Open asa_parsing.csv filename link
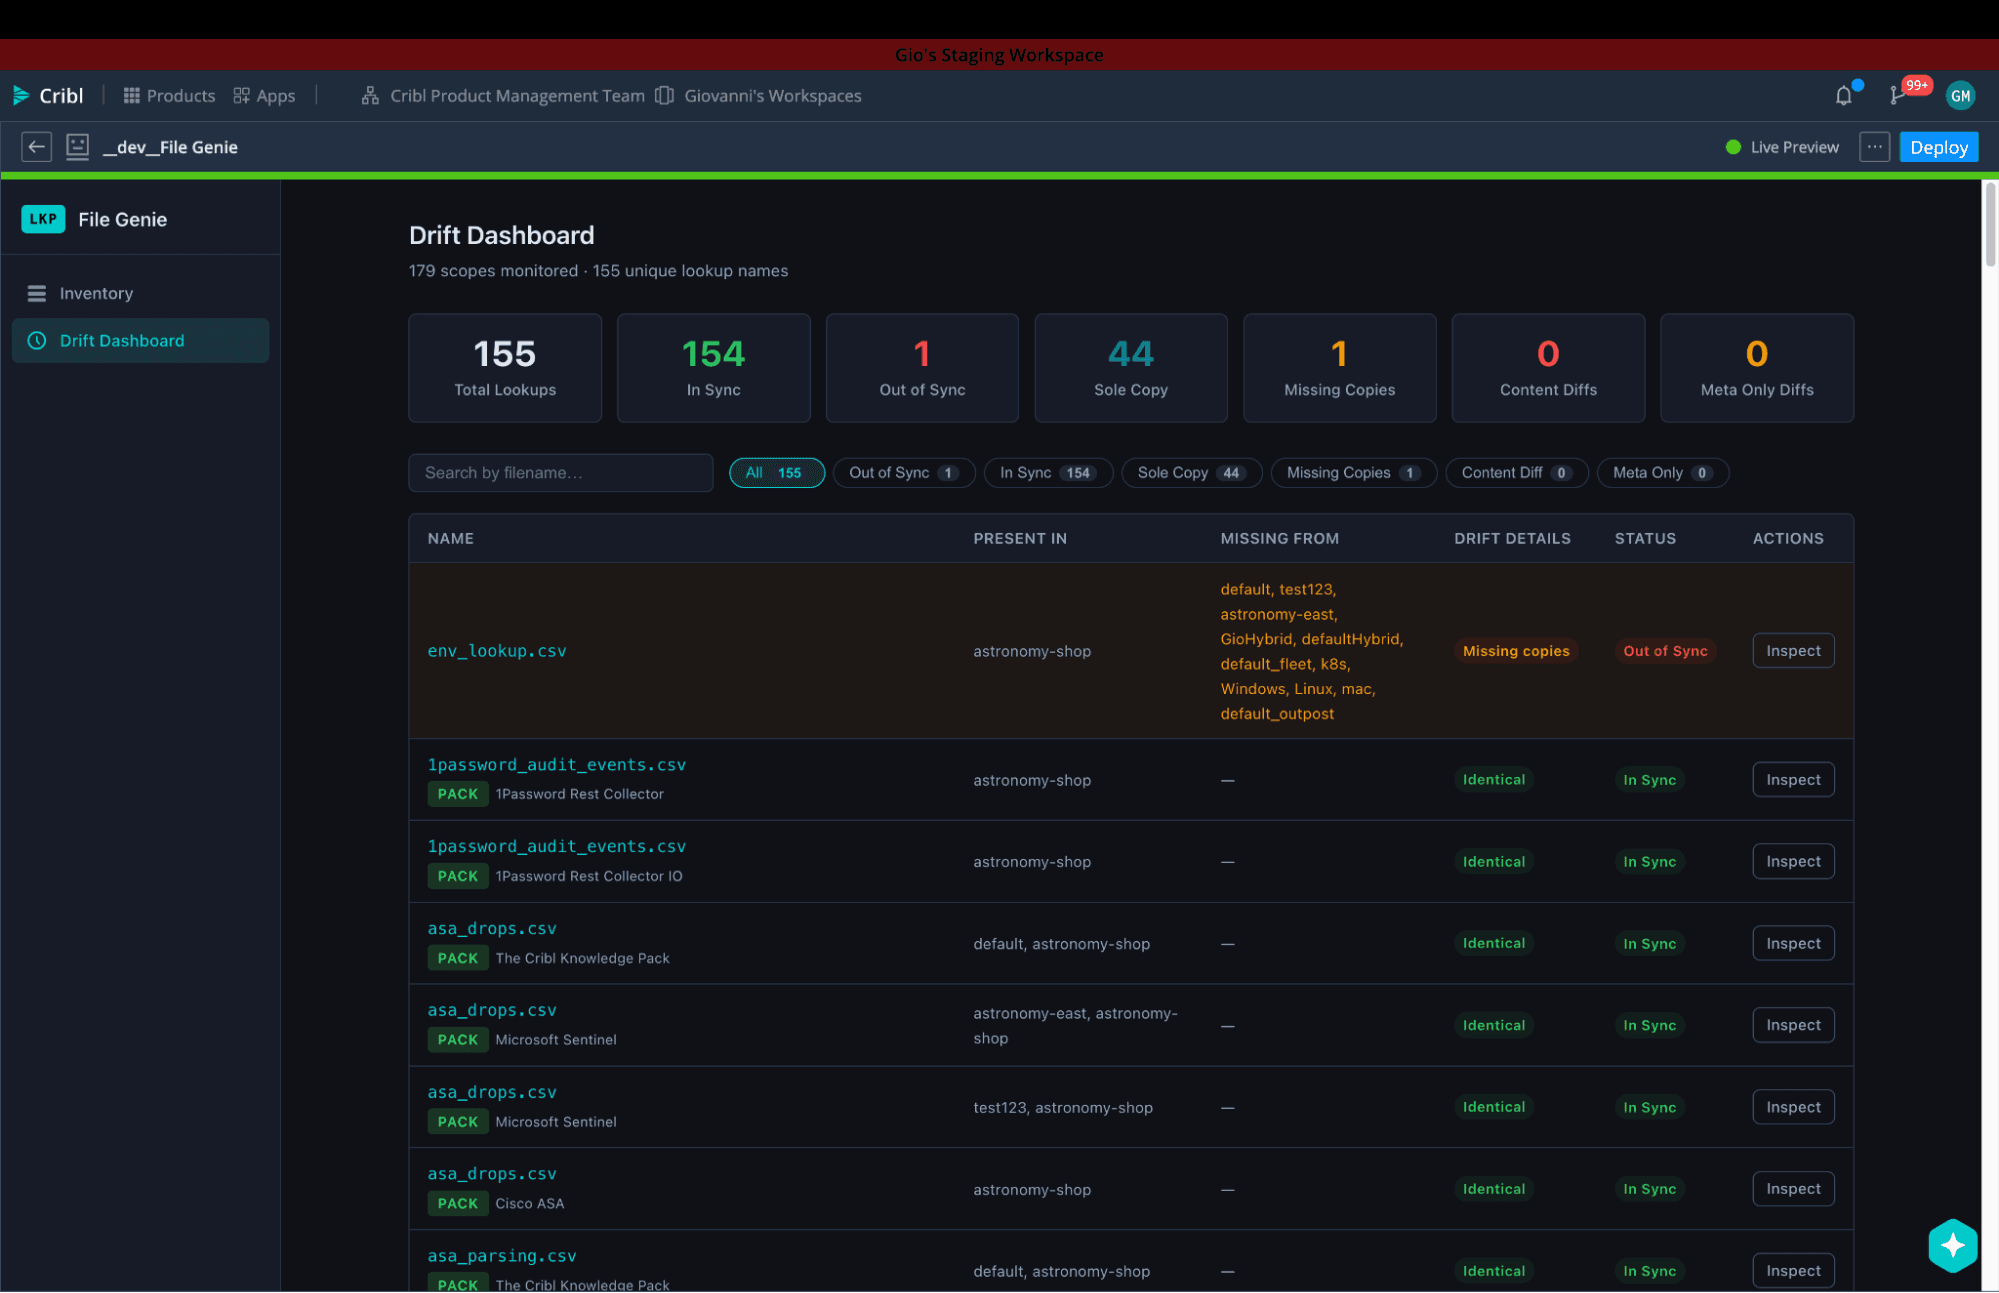The height and width of the screenshot is (1293, 1999). 502,1256
